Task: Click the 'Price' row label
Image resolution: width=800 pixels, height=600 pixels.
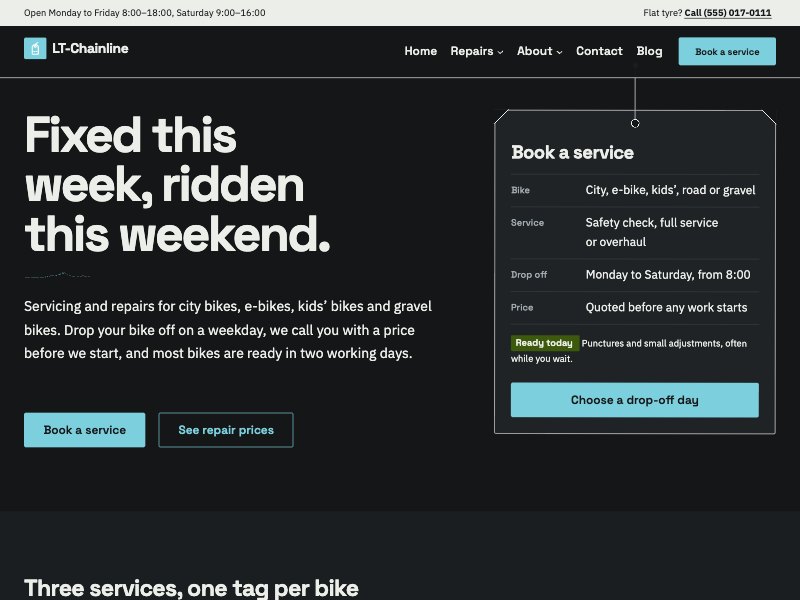Action: tap(522, 308)
